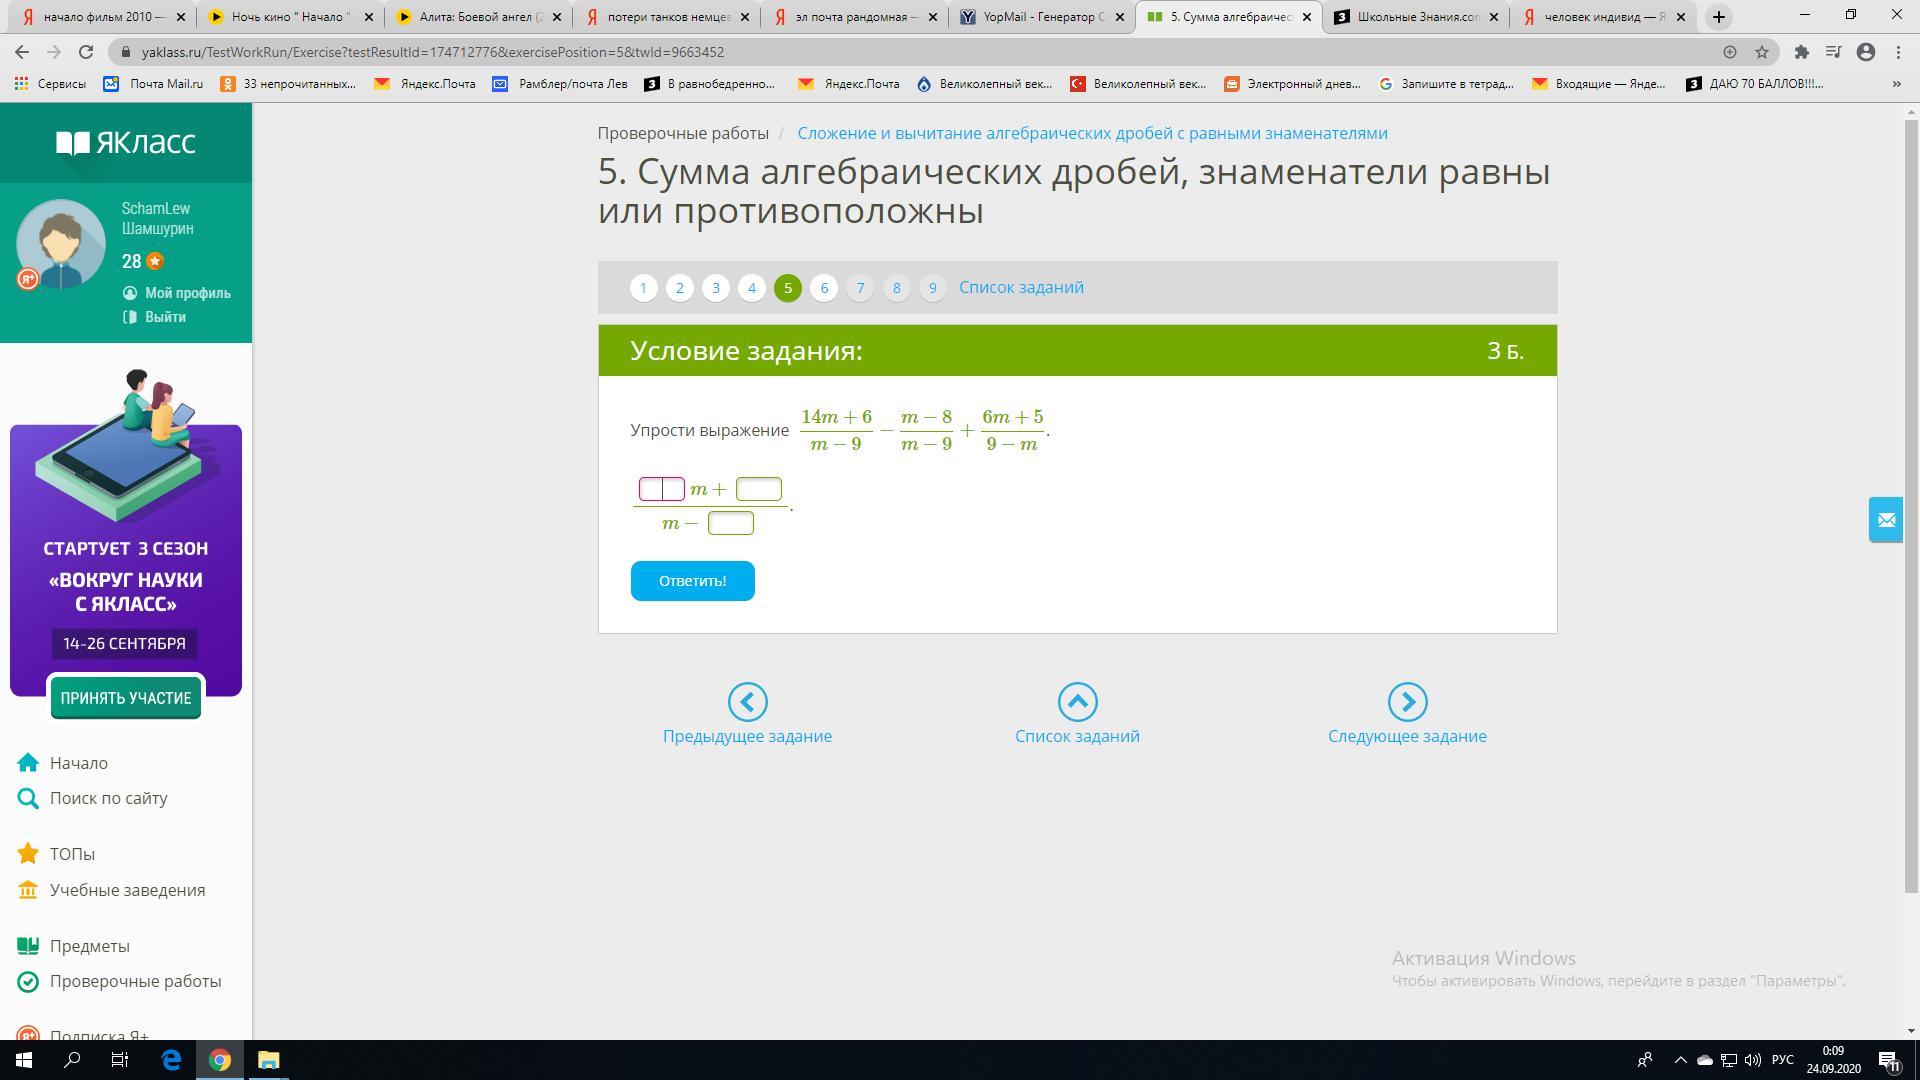
Task: Click the user avatar picture
Action: (61, 244)
